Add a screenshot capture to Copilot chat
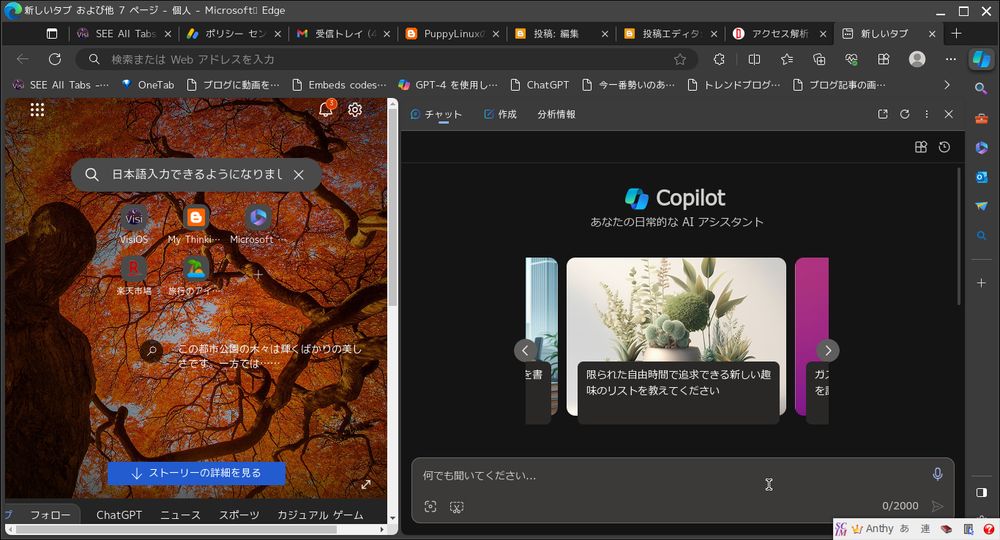 pyautogui.click(x=457, y=507)
